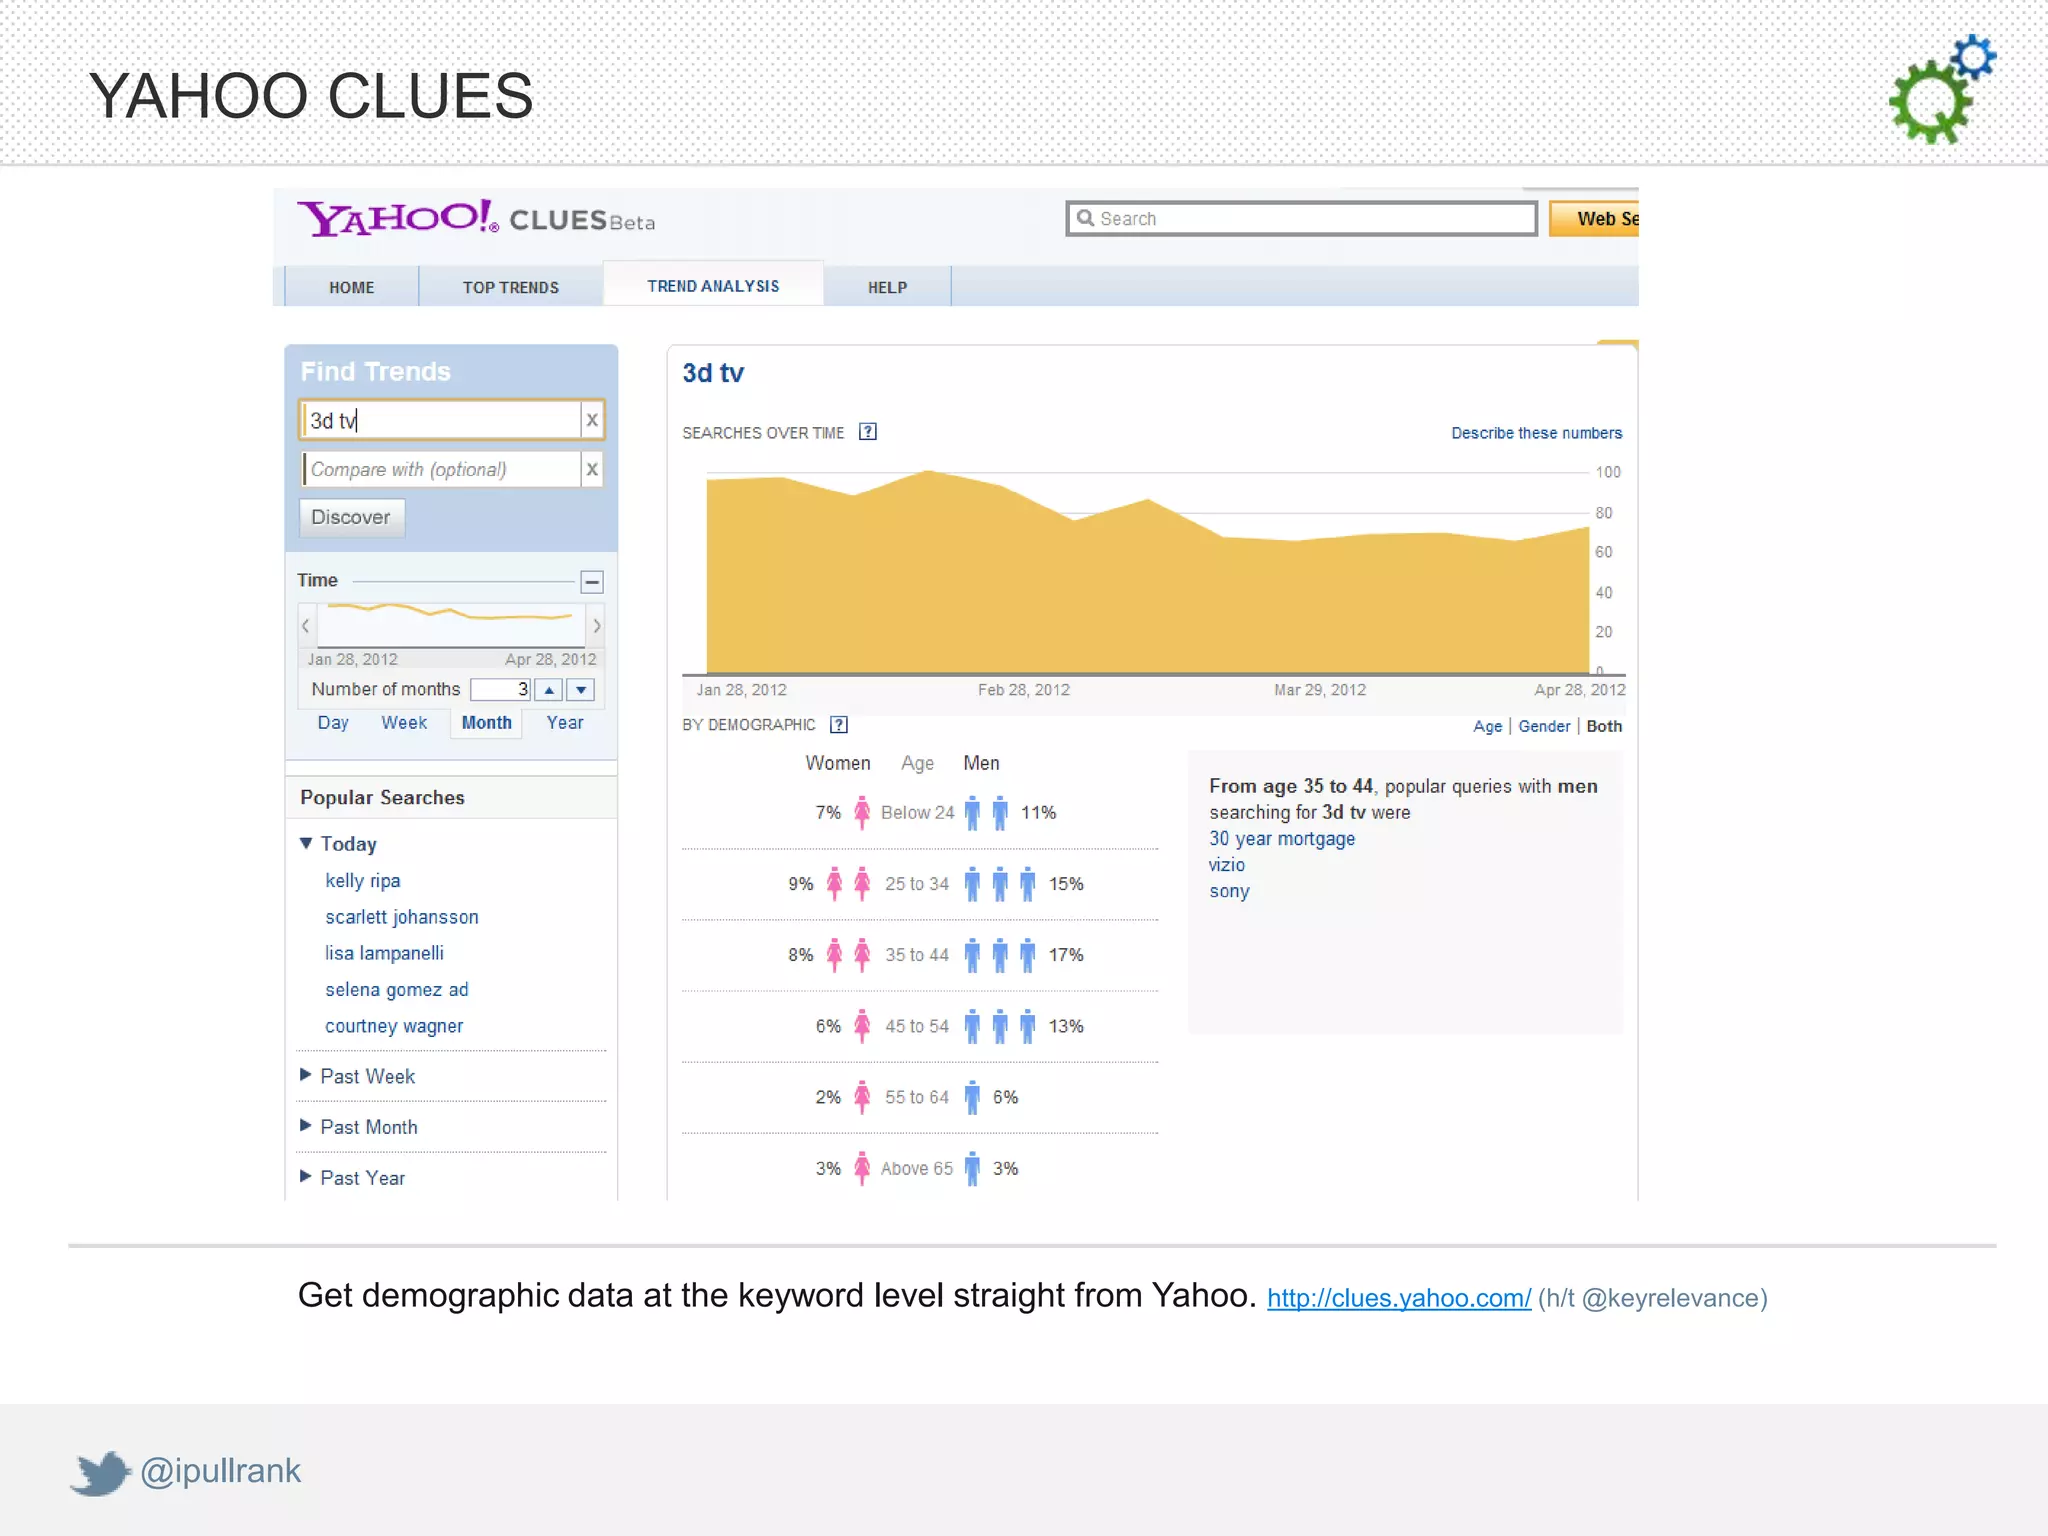This screenshot has height=1536, width=2048.
Task: Click pink woman icon in 45 to 54 row
Action: pyautogui.click(x=862, y=1026)
